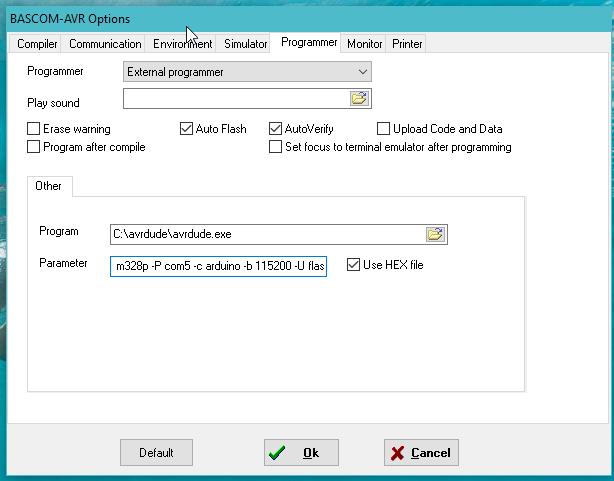614x481 pixels.
Task: Switch to the Compiler tab
Action: coord(37,44)
